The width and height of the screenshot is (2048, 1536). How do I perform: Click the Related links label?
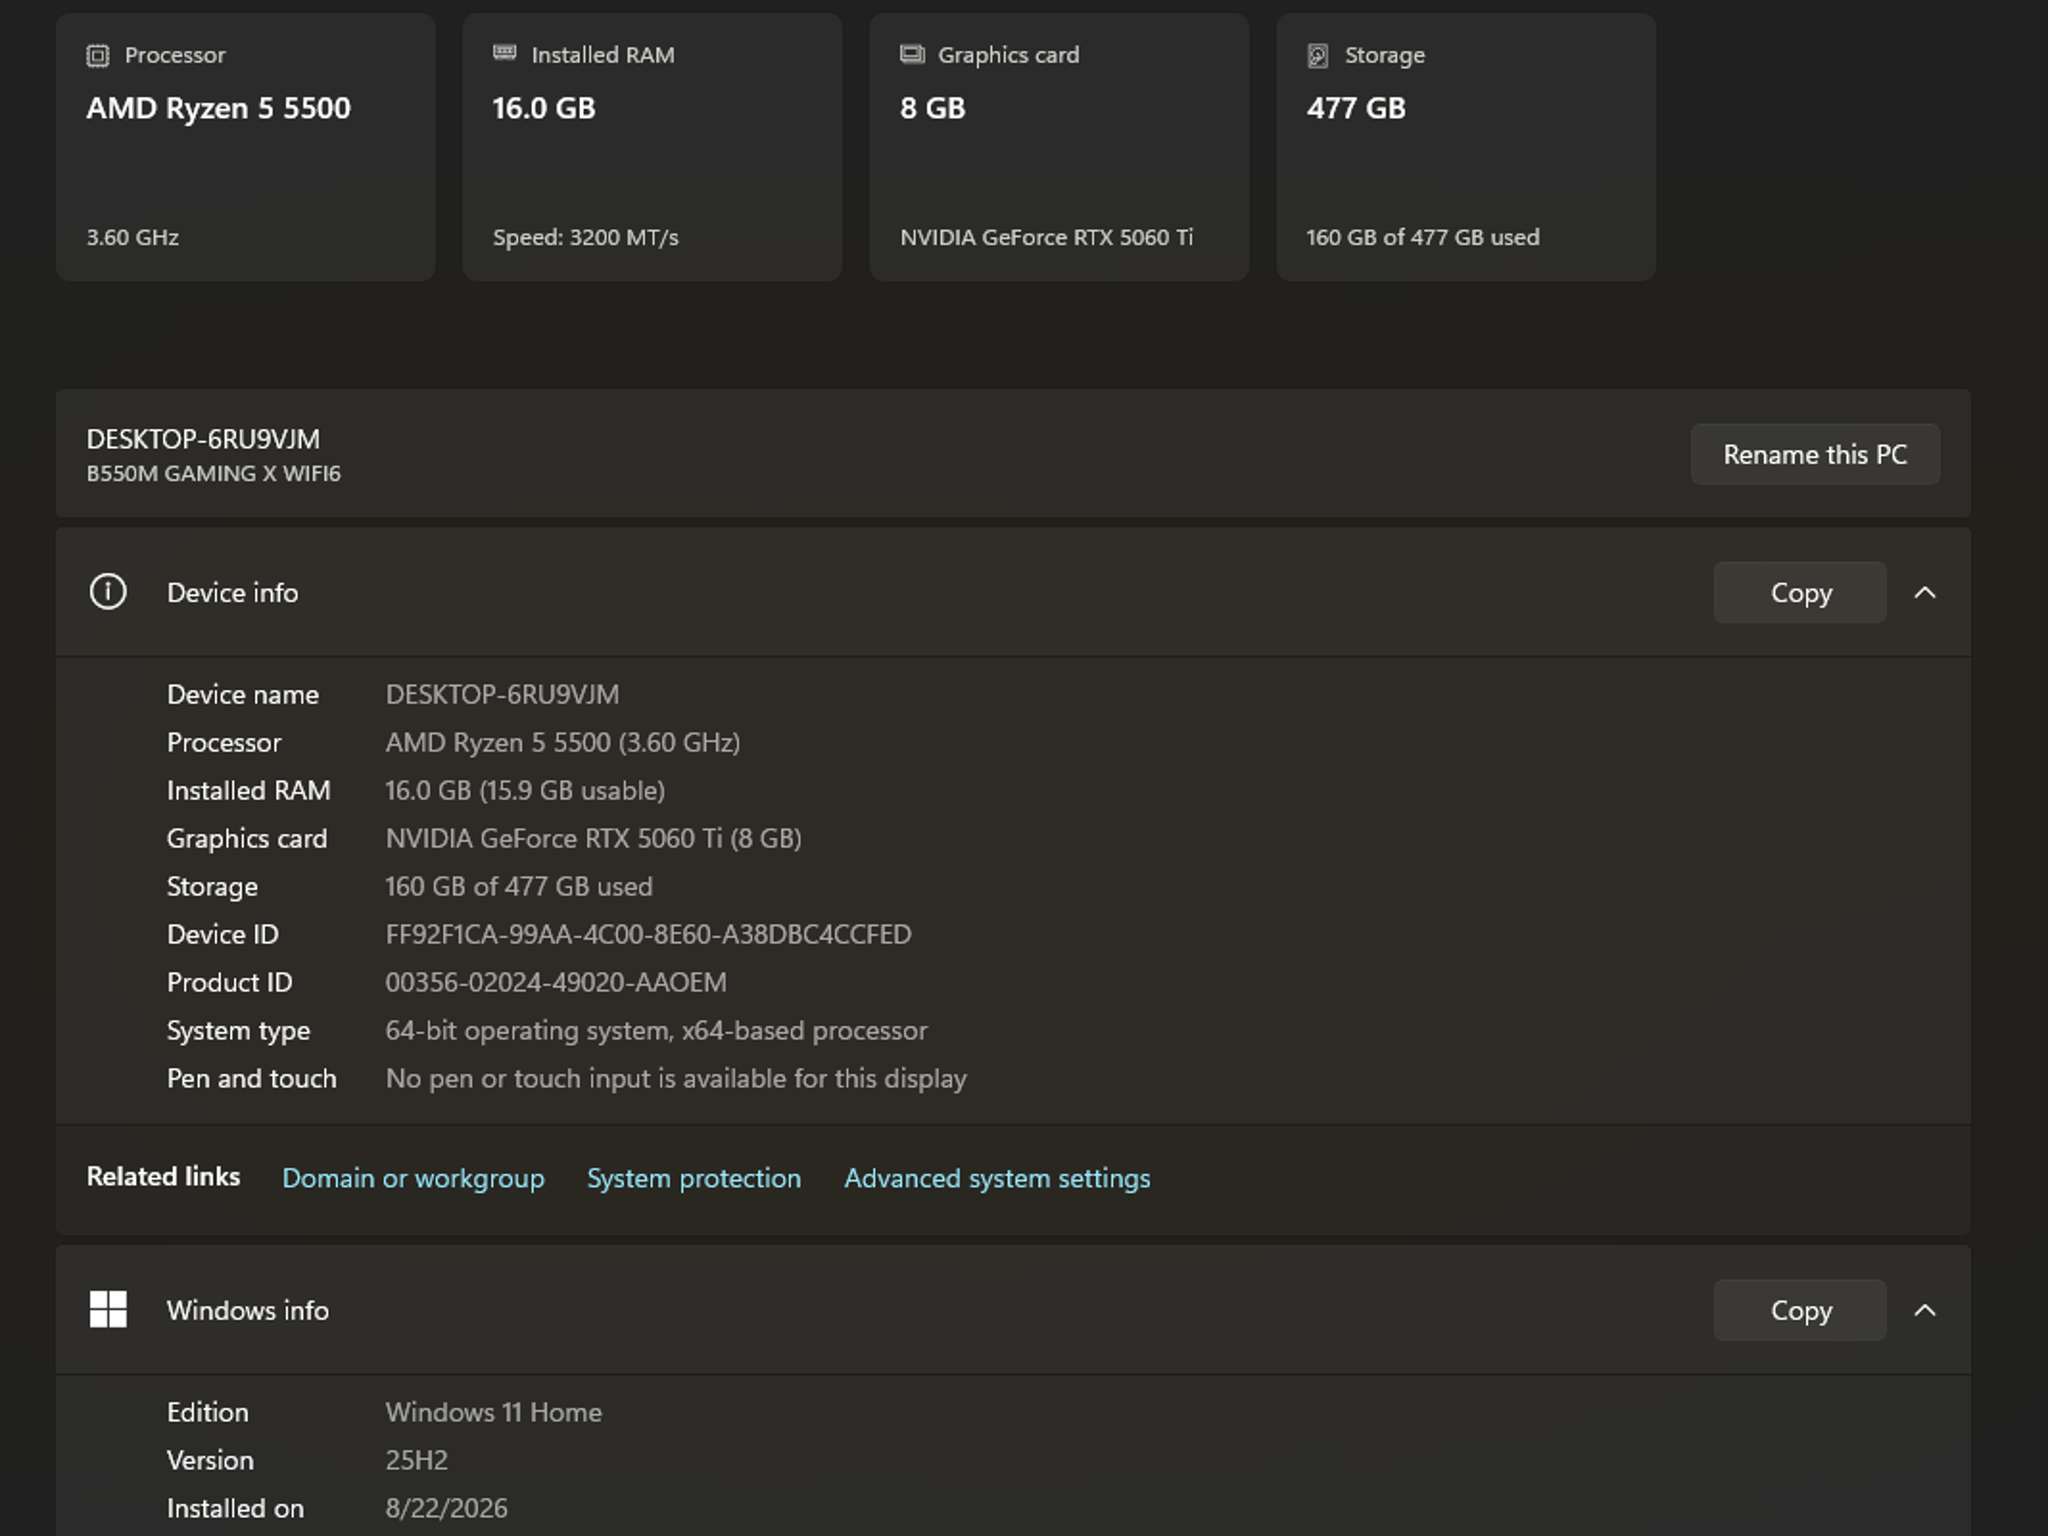pos(163,1176)
